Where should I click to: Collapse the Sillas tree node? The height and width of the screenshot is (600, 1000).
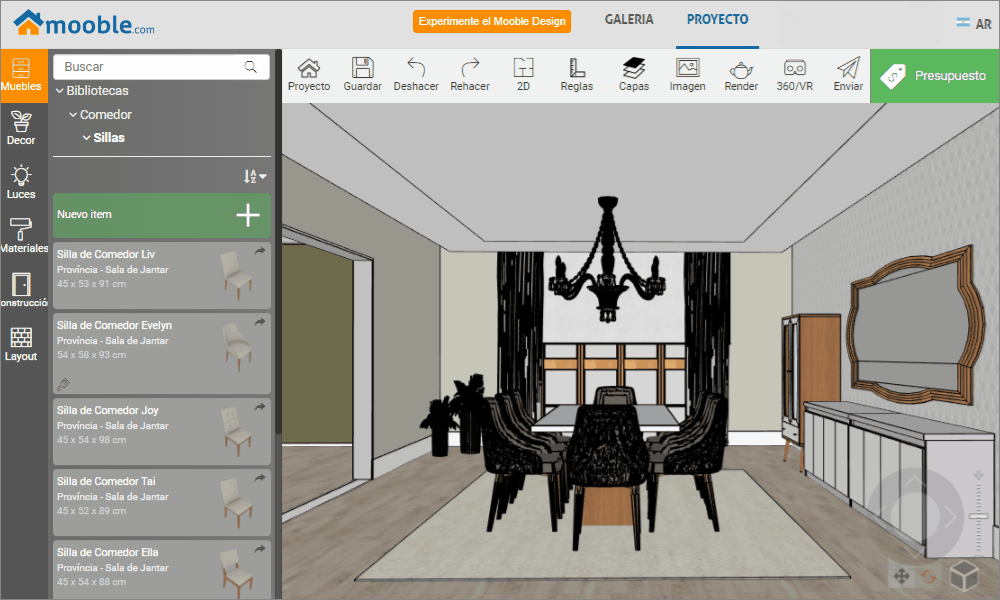coord(86,138)
